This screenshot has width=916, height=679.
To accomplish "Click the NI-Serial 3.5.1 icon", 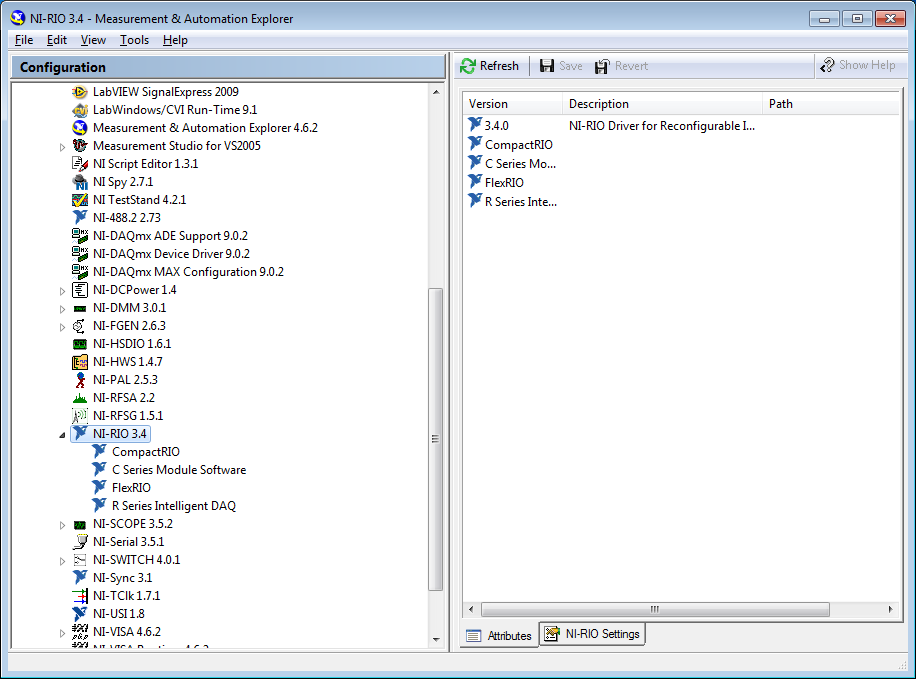I will coord(79,542).
